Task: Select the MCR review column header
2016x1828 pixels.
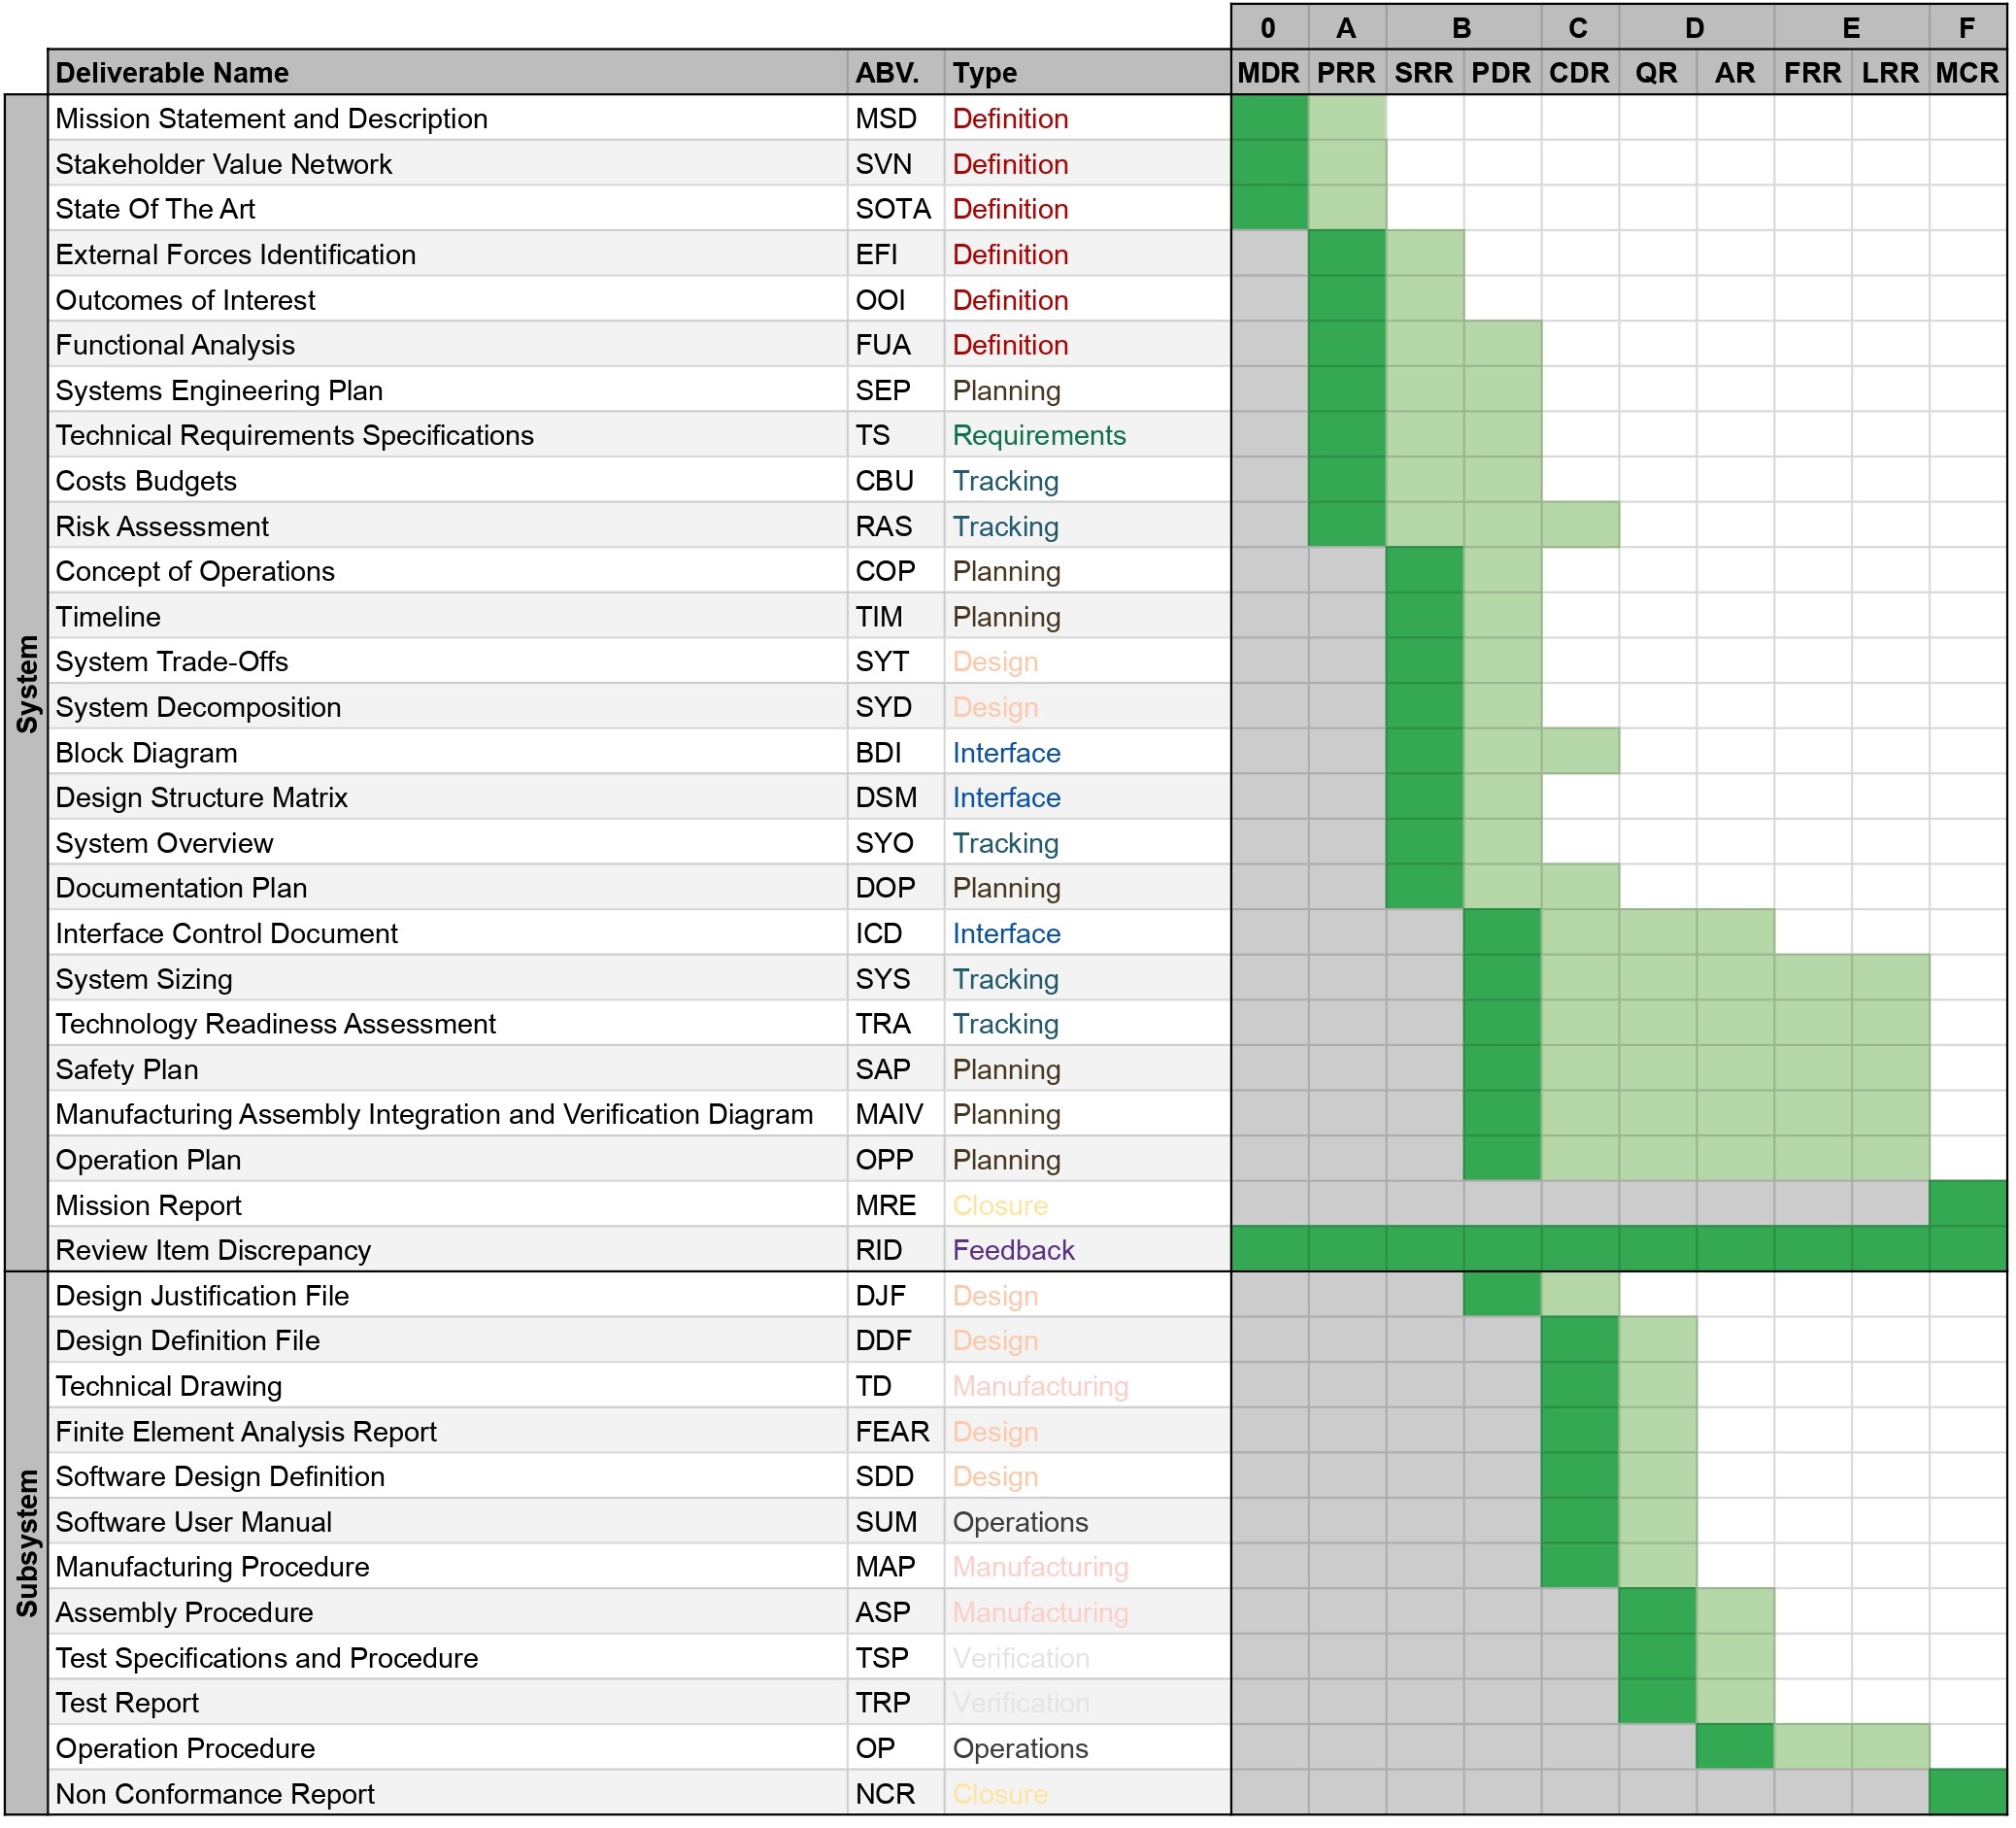Action: [1967, 73]
